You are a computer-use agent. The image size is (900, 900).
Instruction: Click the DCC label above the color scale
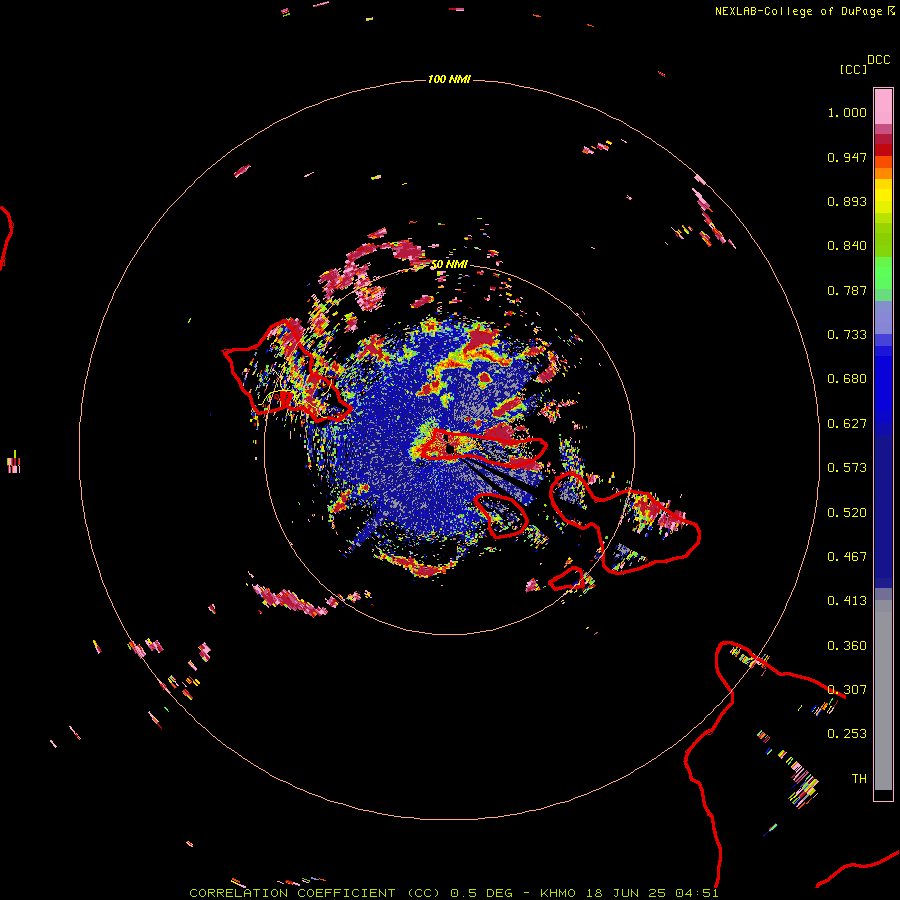(878, 60)
